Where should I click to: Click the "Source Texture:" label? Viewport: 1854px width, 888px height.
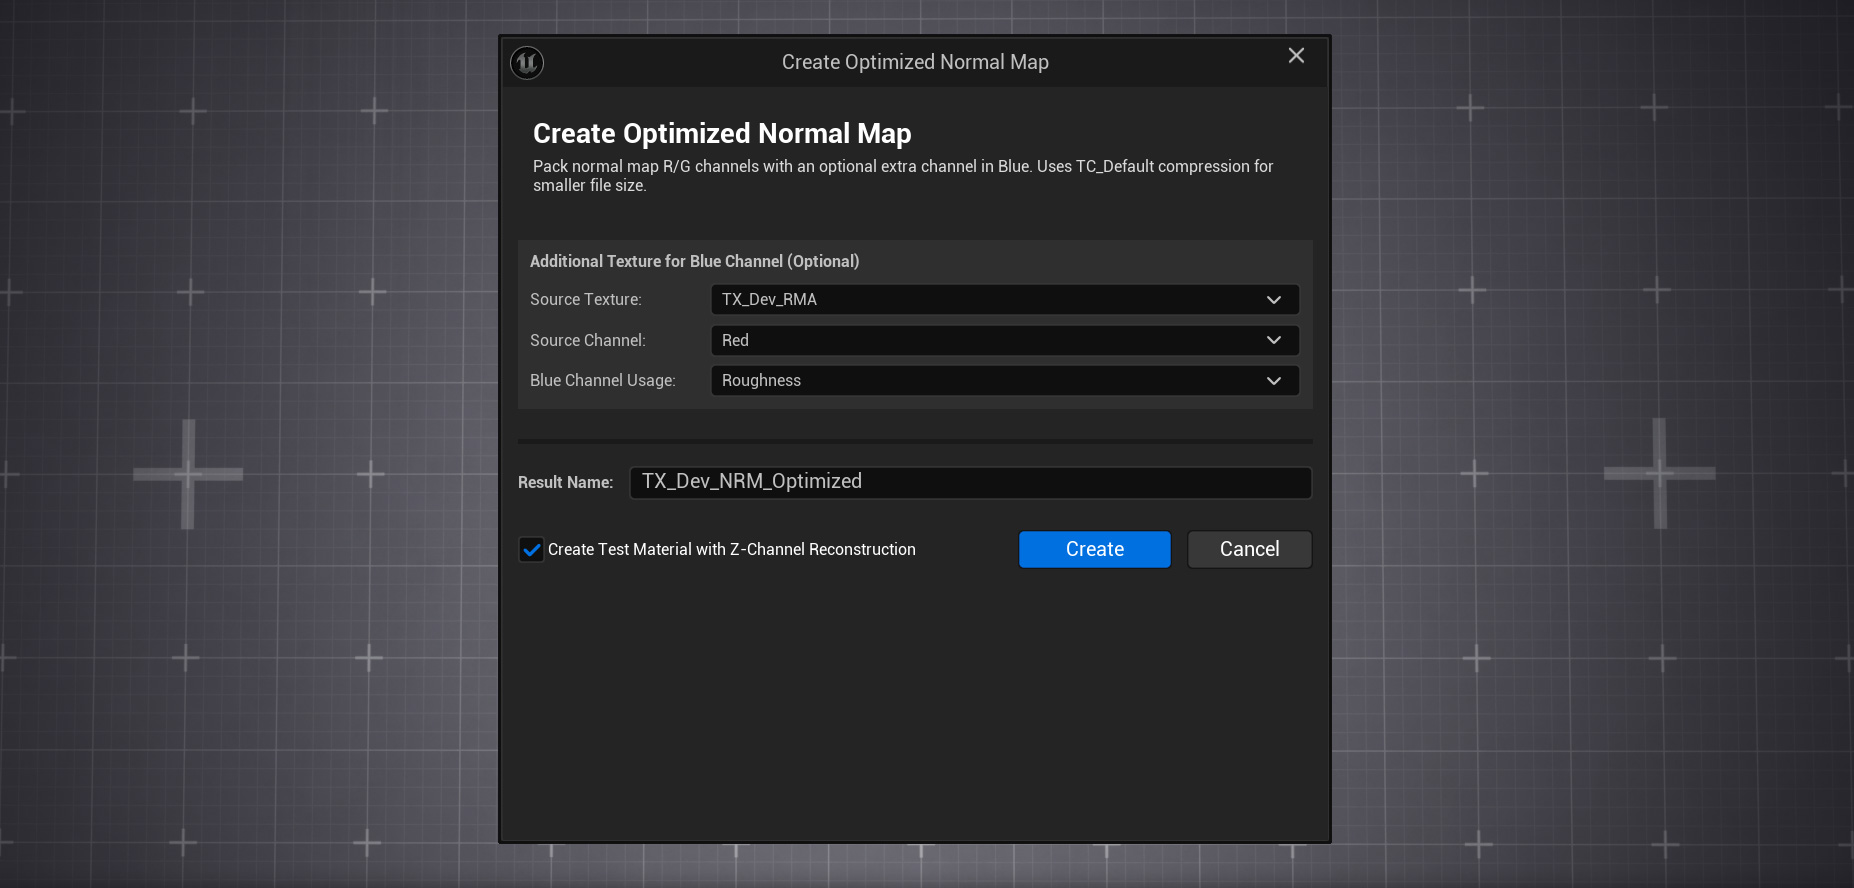pos(586,299)
